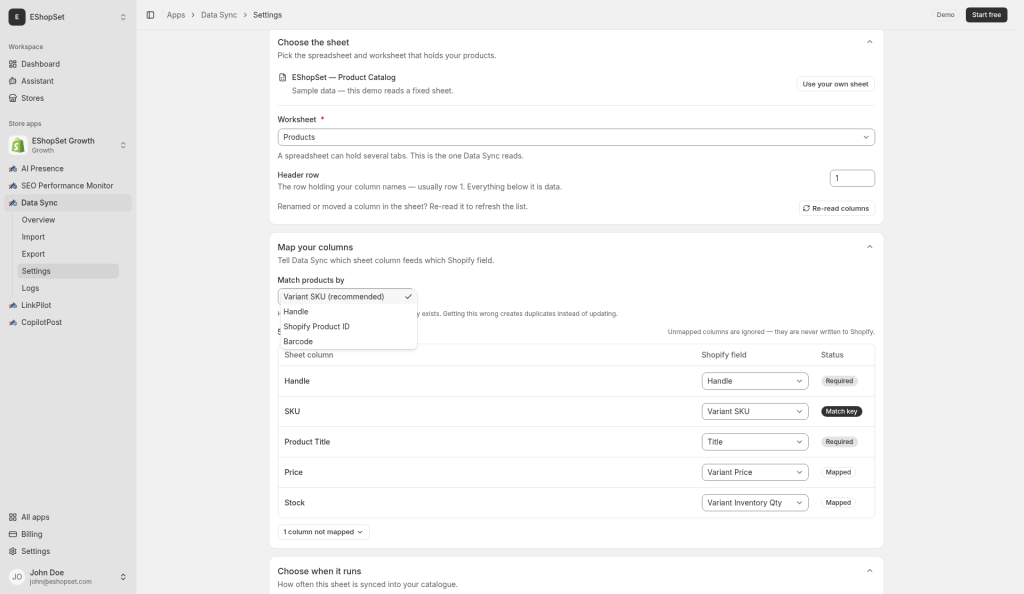Viewport: 1024px width, 594px height.
Task: Collapse the Map your columns section
Action: point(869,247)
